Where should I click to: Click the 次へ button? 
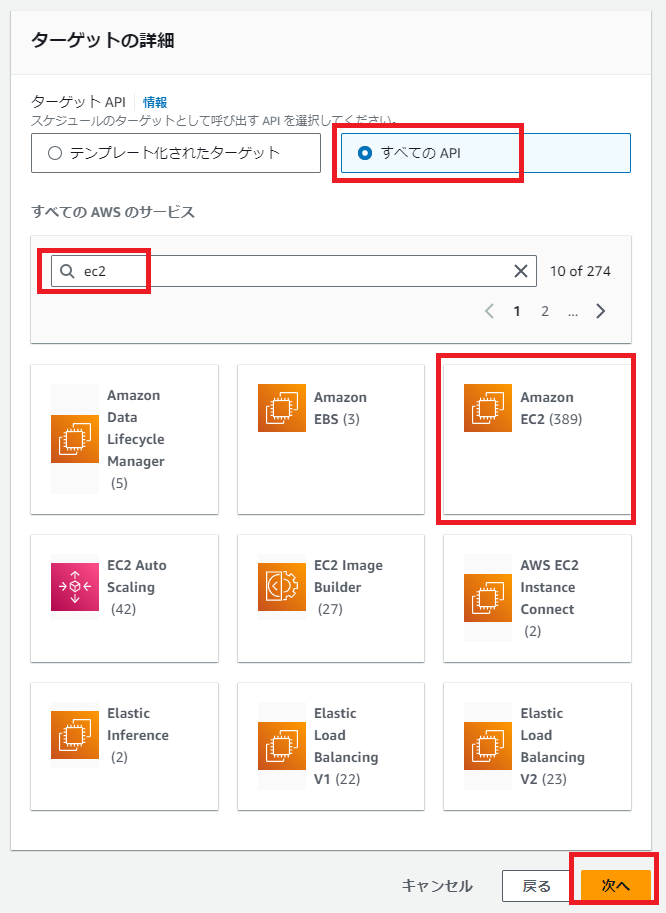(615, 886)
